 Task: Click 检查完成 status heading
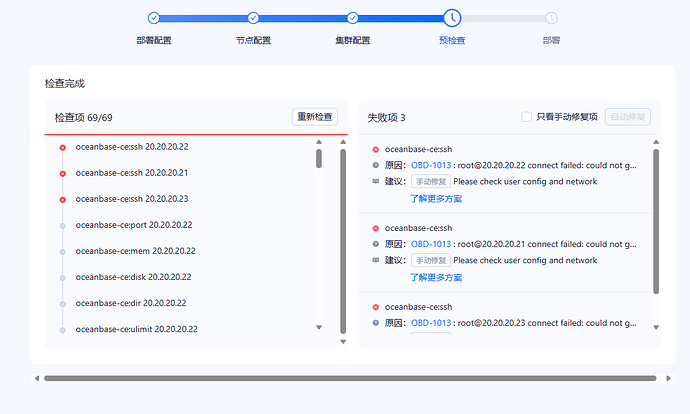click(x=65, y=84)
